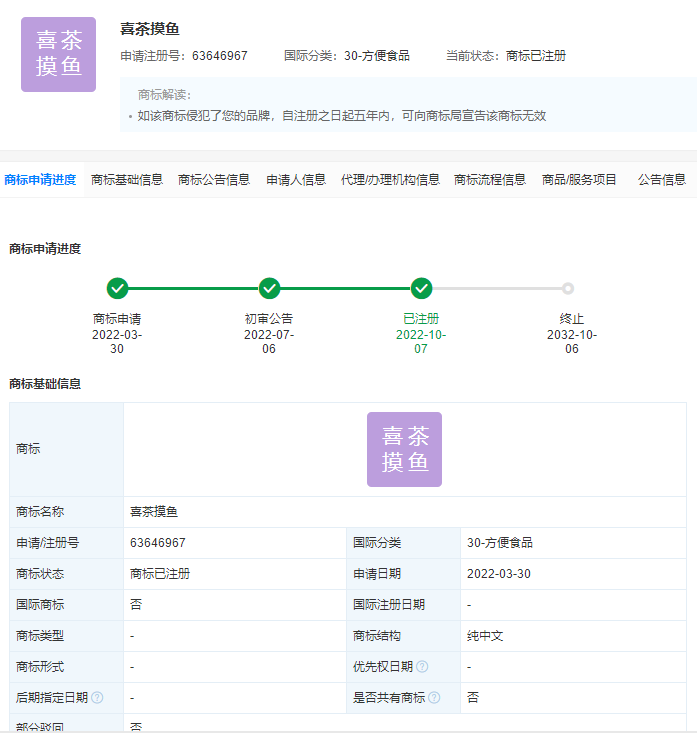
Task: Open the 代理/办理机构信息 tab
Action: (x=390, y=180)
